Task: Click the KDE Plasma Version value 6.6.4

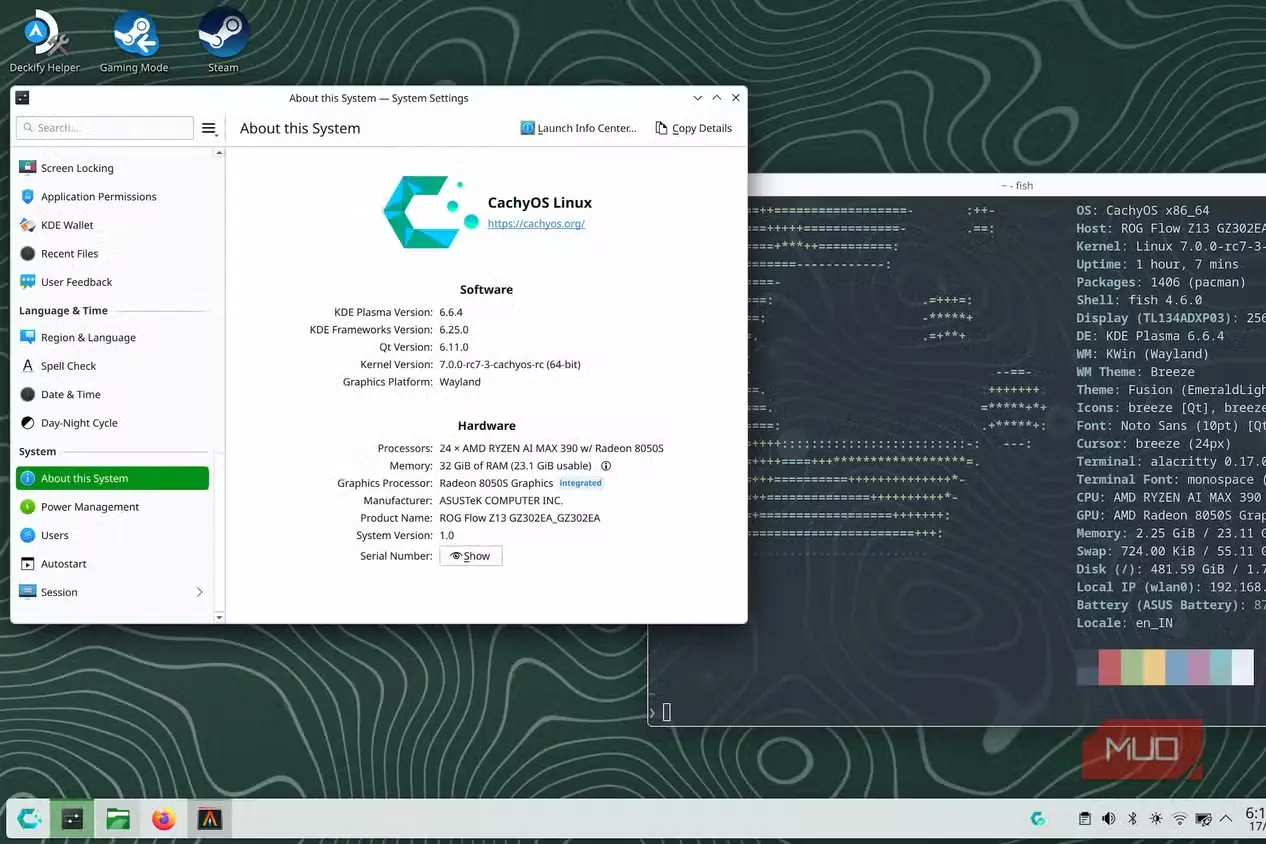Action: click(452, 312)
